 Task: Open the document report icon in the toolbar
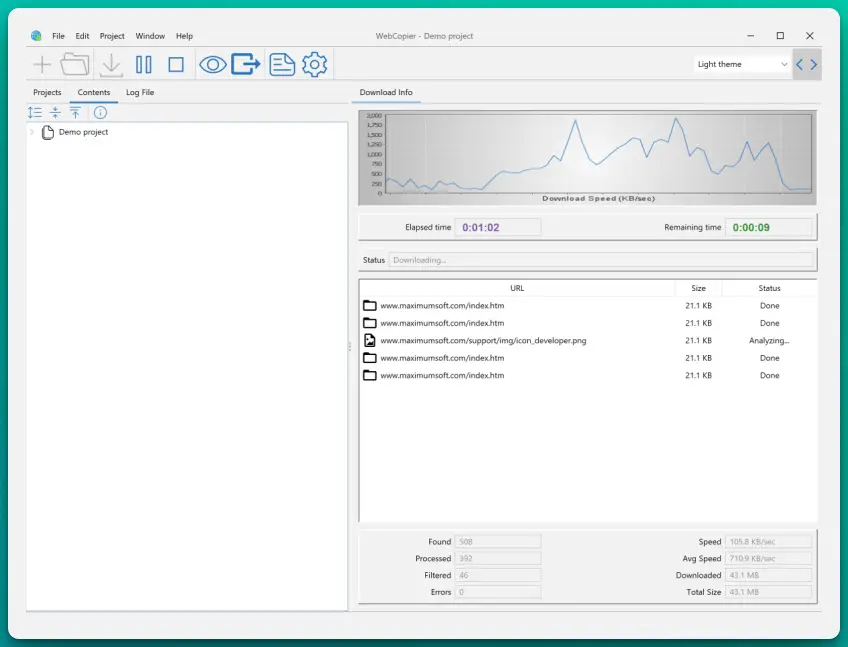(282, 65)
